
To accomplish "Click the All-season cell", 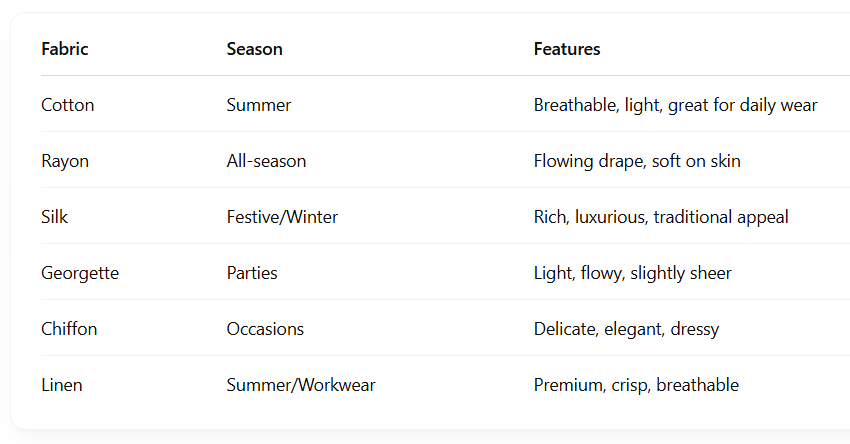I will [x=266, y=161].
